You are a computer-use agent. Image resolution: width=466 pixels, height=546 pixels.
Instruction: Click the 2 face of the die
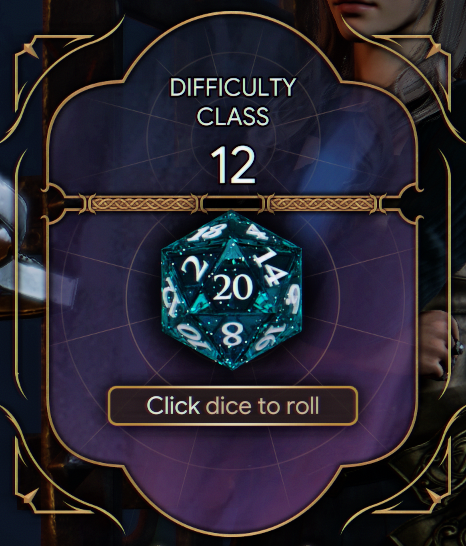194,270
